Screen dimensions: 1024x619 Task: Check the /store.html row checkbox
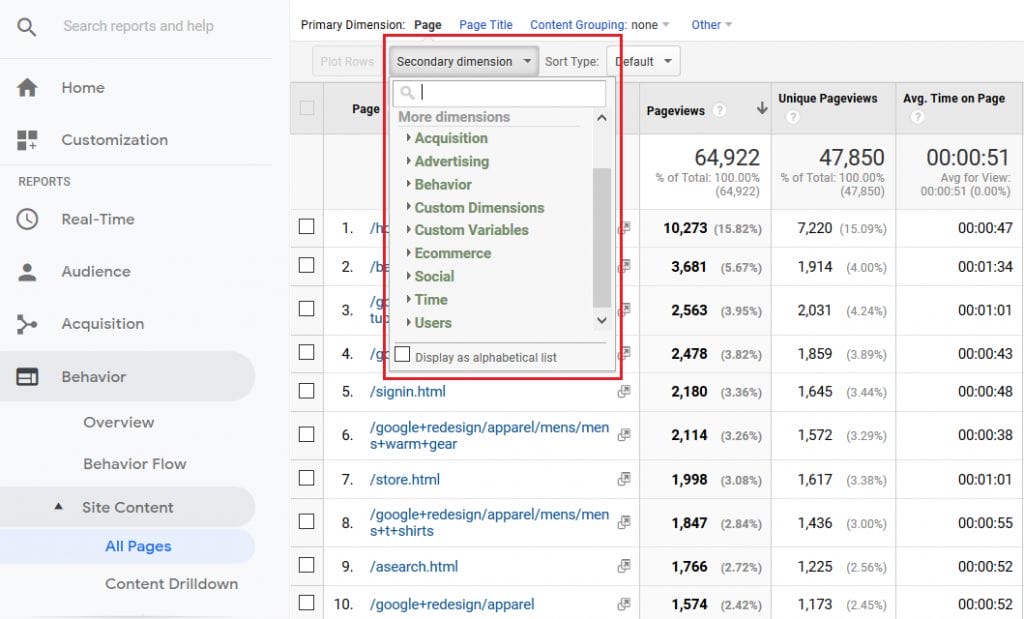tap(306, 478)
